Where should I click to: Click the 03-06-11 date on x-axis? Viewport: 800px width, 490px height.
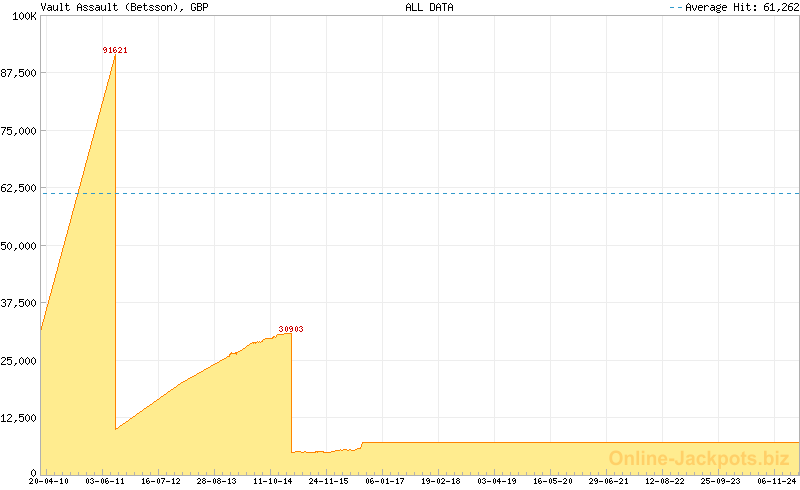tap(103, 481)
